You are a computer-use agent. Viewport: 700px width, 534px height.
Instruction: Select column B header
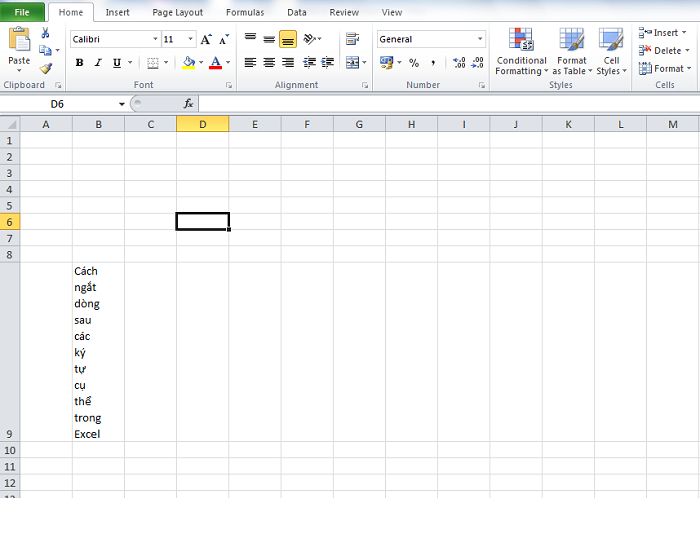98,124
